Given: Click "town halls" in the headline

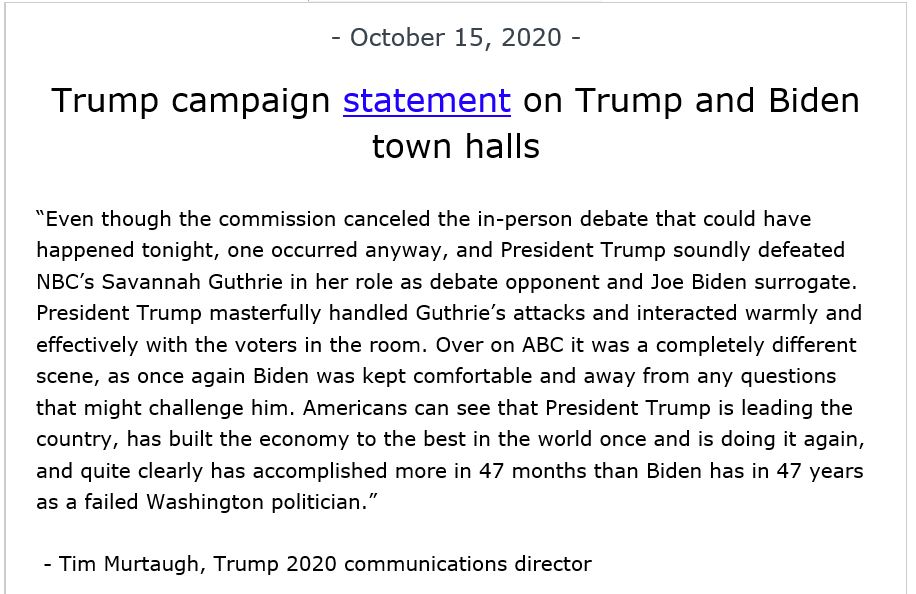Looking at the screenshot, I should [456, 146].
